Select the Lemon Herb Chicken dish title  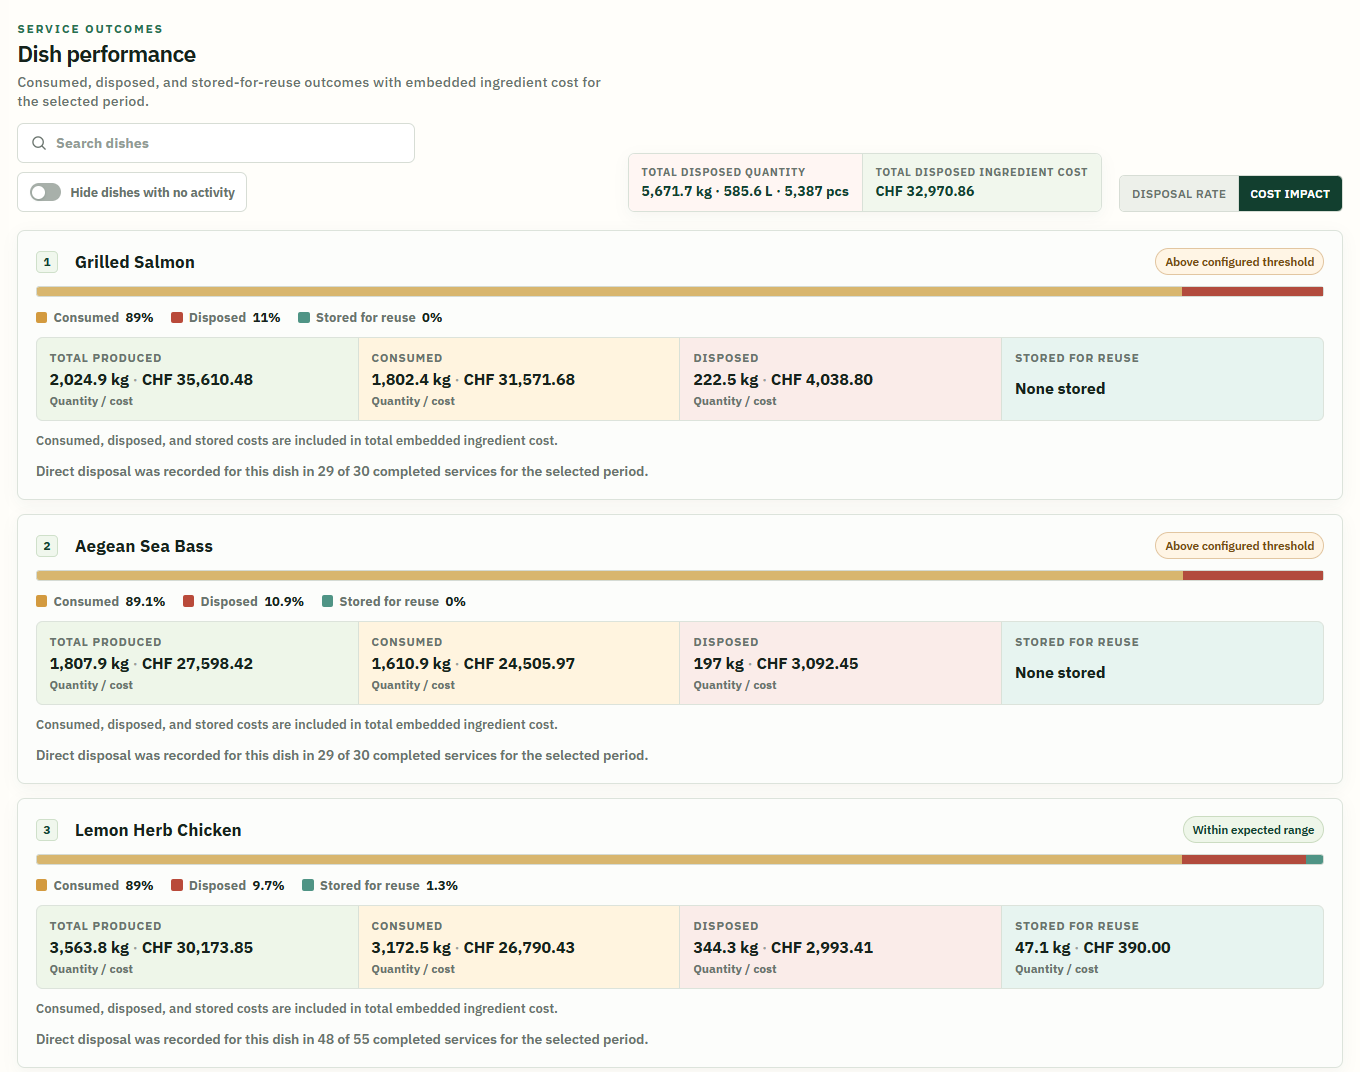click(x=158, y=830)
